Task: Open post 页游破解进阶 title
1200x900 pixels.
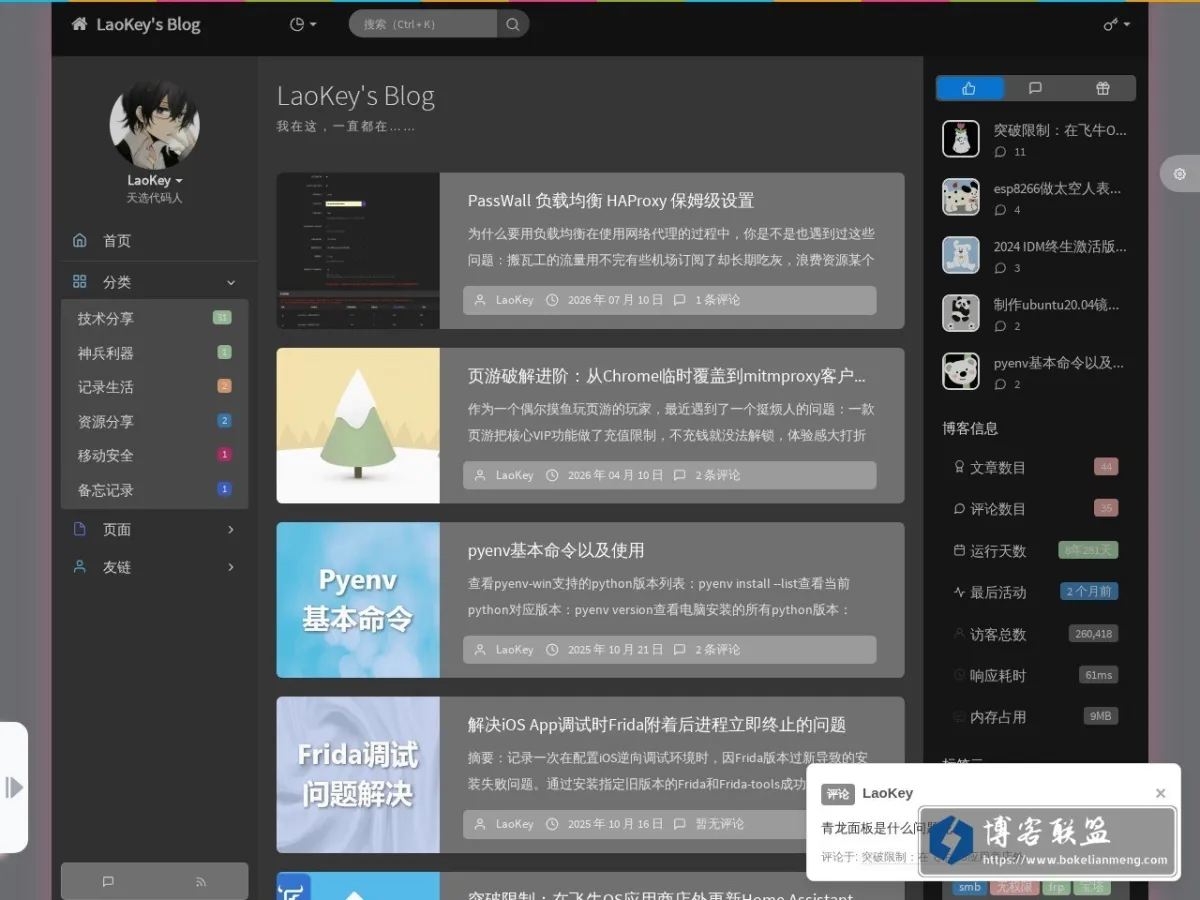Action: pyautogui.click(x=667, y=376)
